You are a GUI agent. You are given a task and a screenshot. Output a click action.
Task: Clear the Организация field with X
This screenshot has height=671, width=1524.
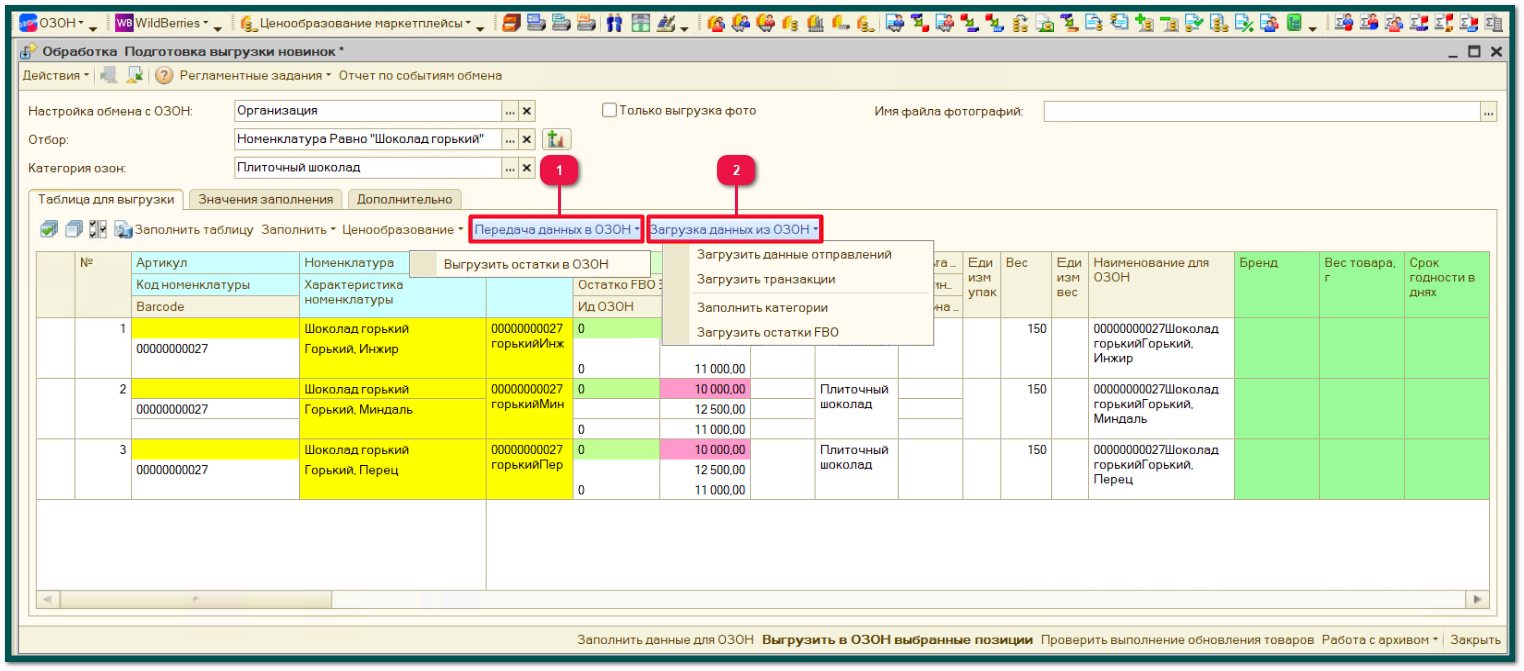click(x=527, y=111)
